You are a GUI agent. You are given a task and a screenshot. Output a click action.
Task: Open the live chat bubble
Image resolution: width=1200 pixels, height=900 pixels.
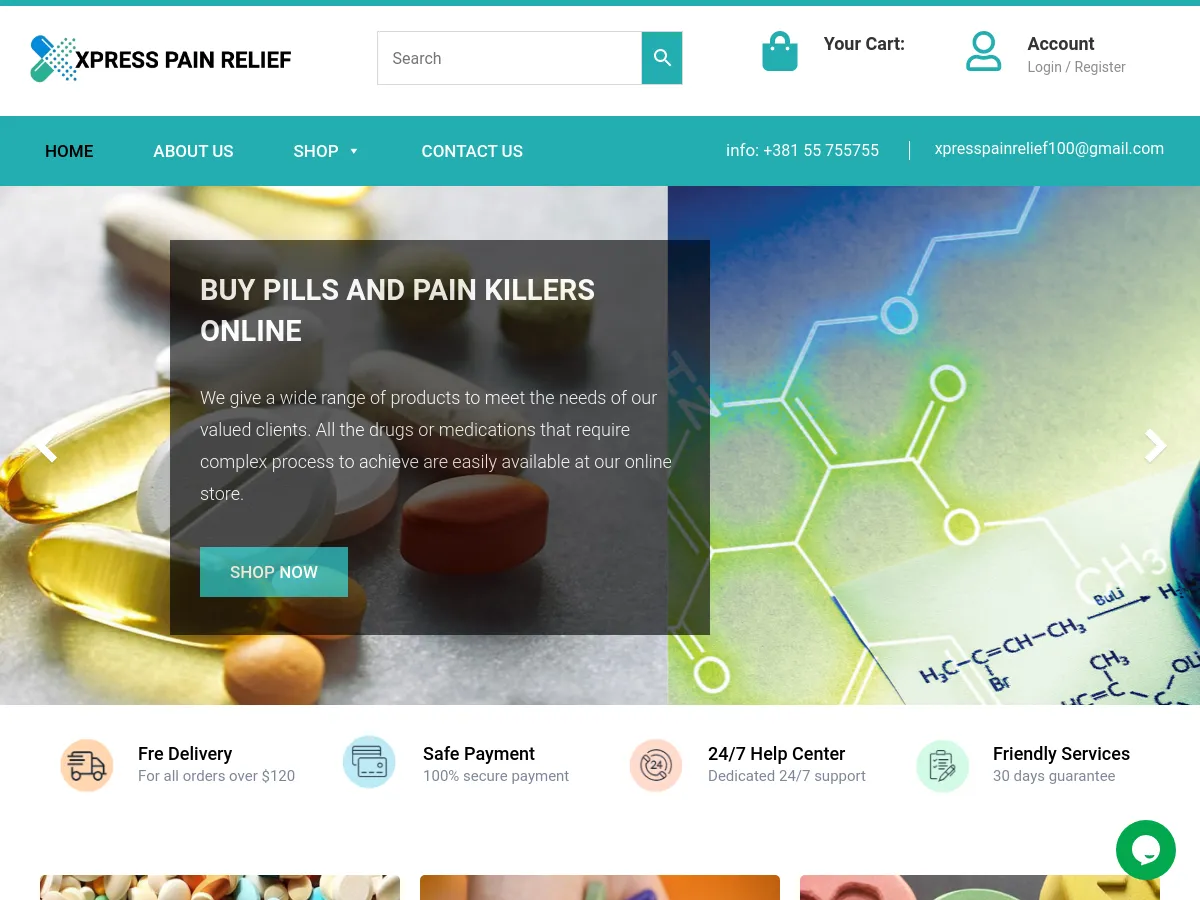point(1146,850)
